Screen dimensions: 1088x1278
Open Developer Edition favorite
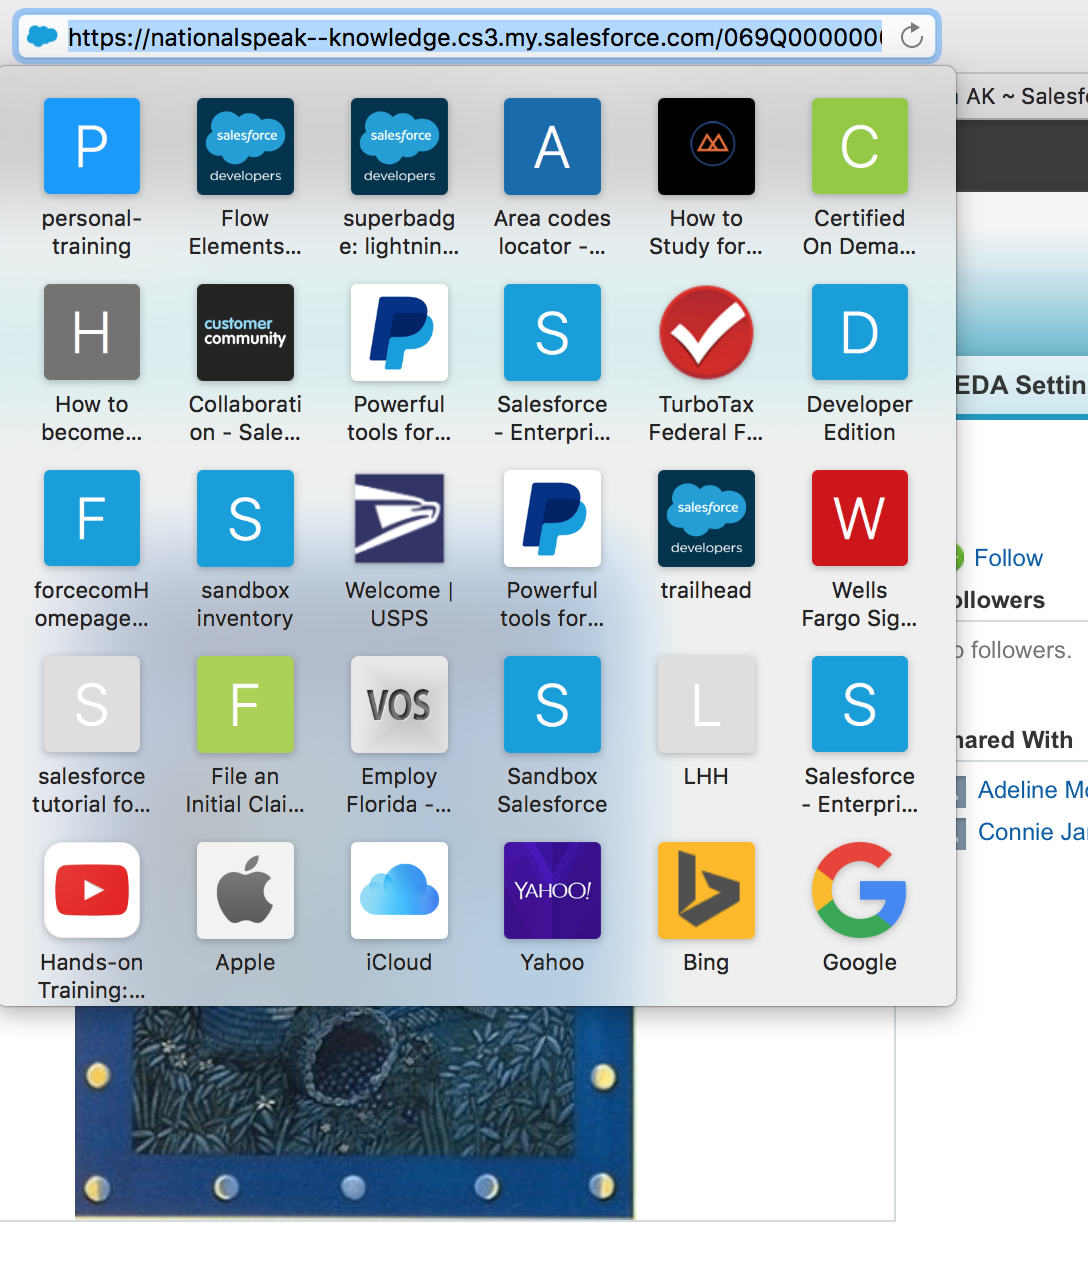tap(860, 332)
